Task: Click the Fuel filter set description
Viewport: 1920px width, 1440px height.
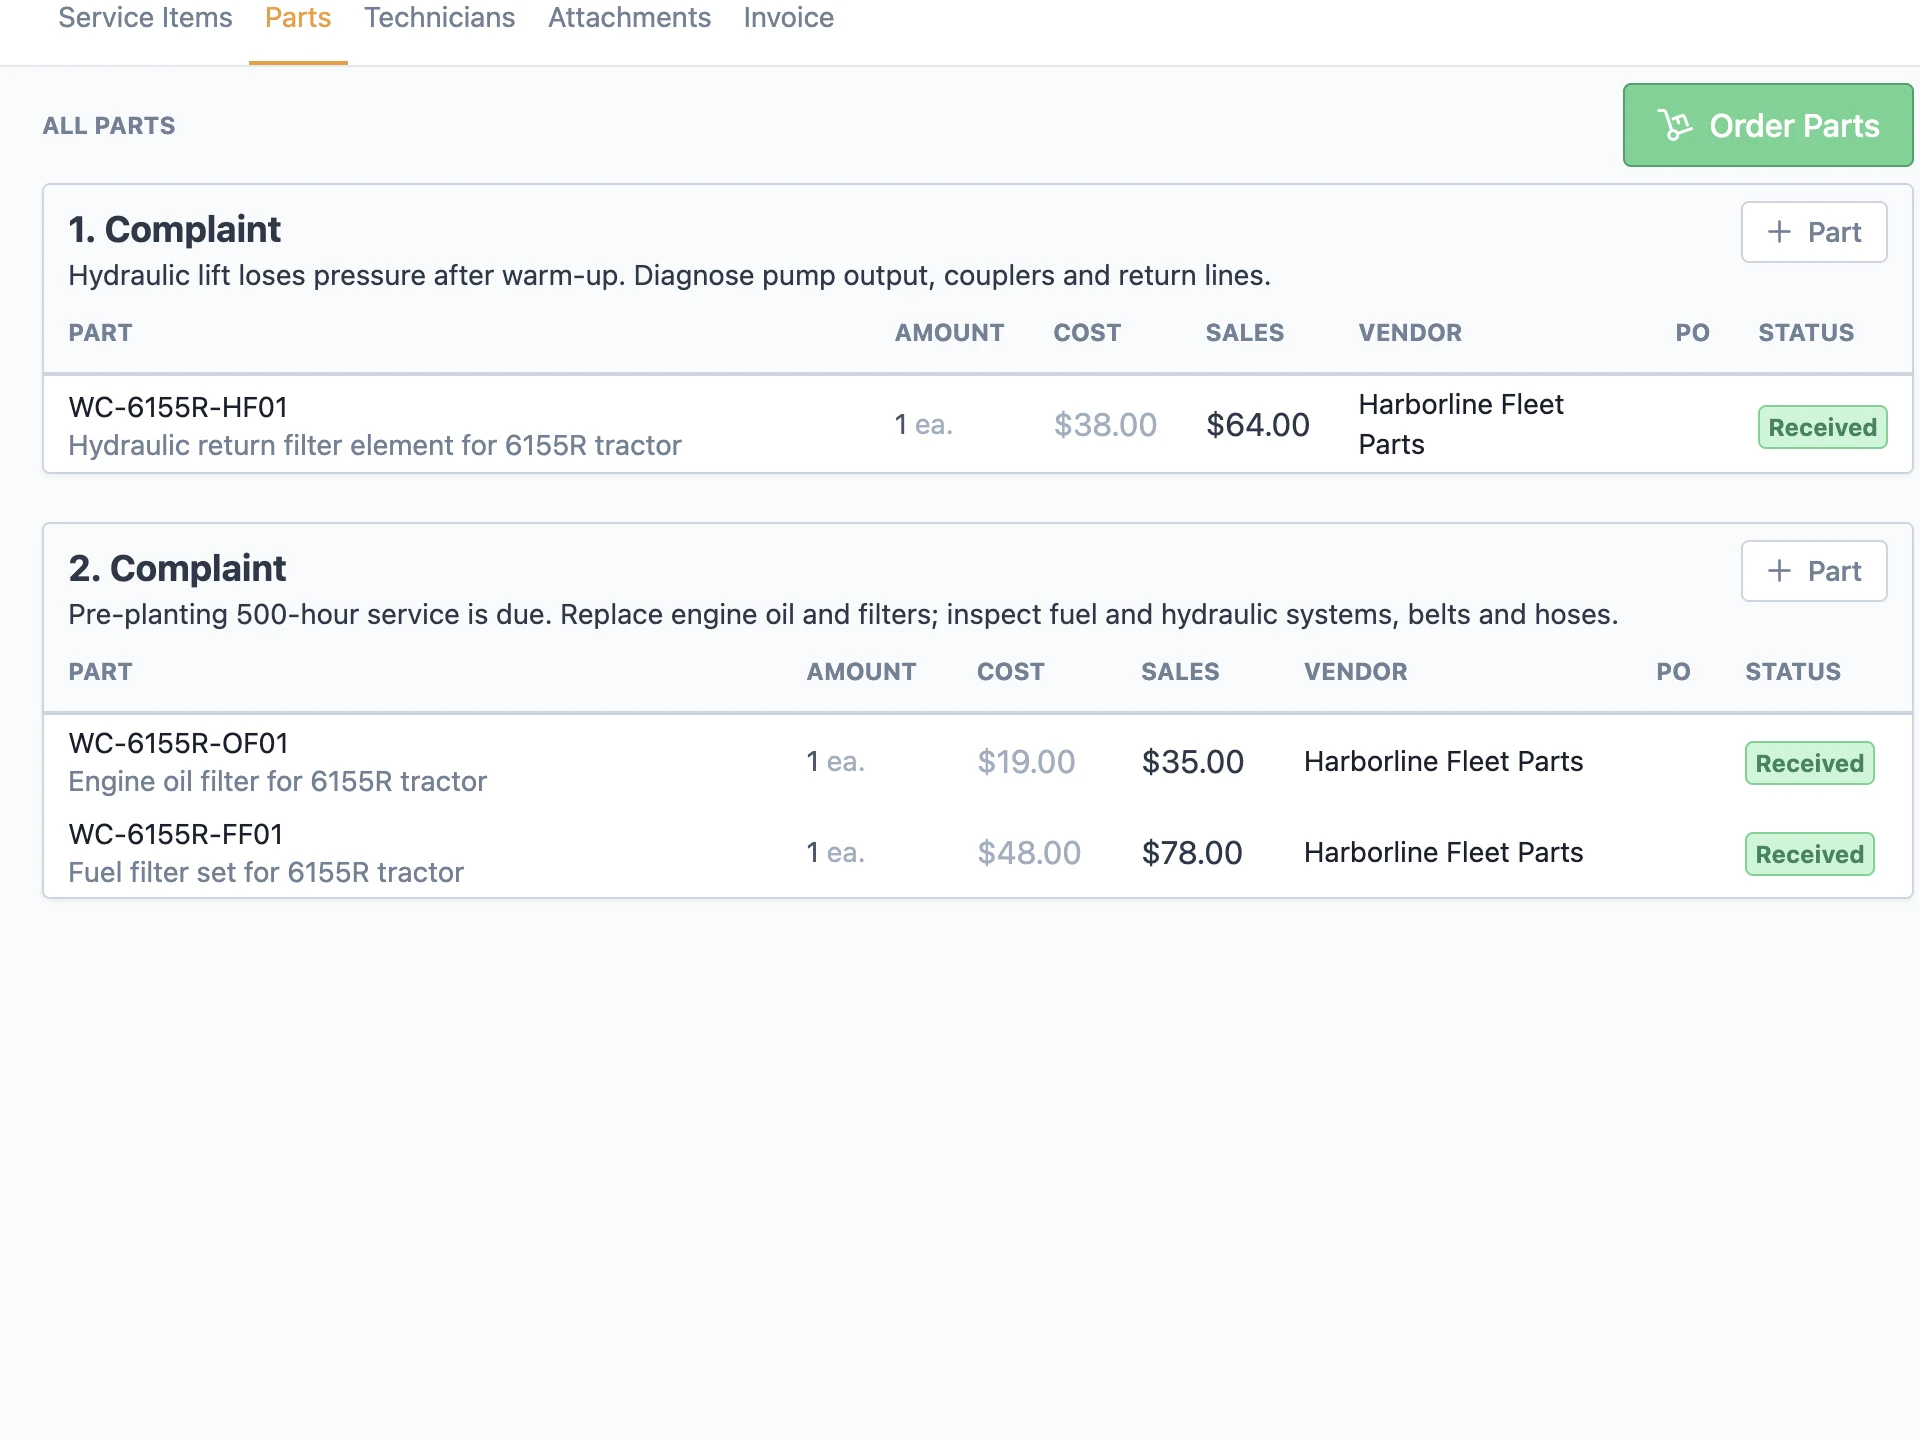Action: click(x=266, y=872)
